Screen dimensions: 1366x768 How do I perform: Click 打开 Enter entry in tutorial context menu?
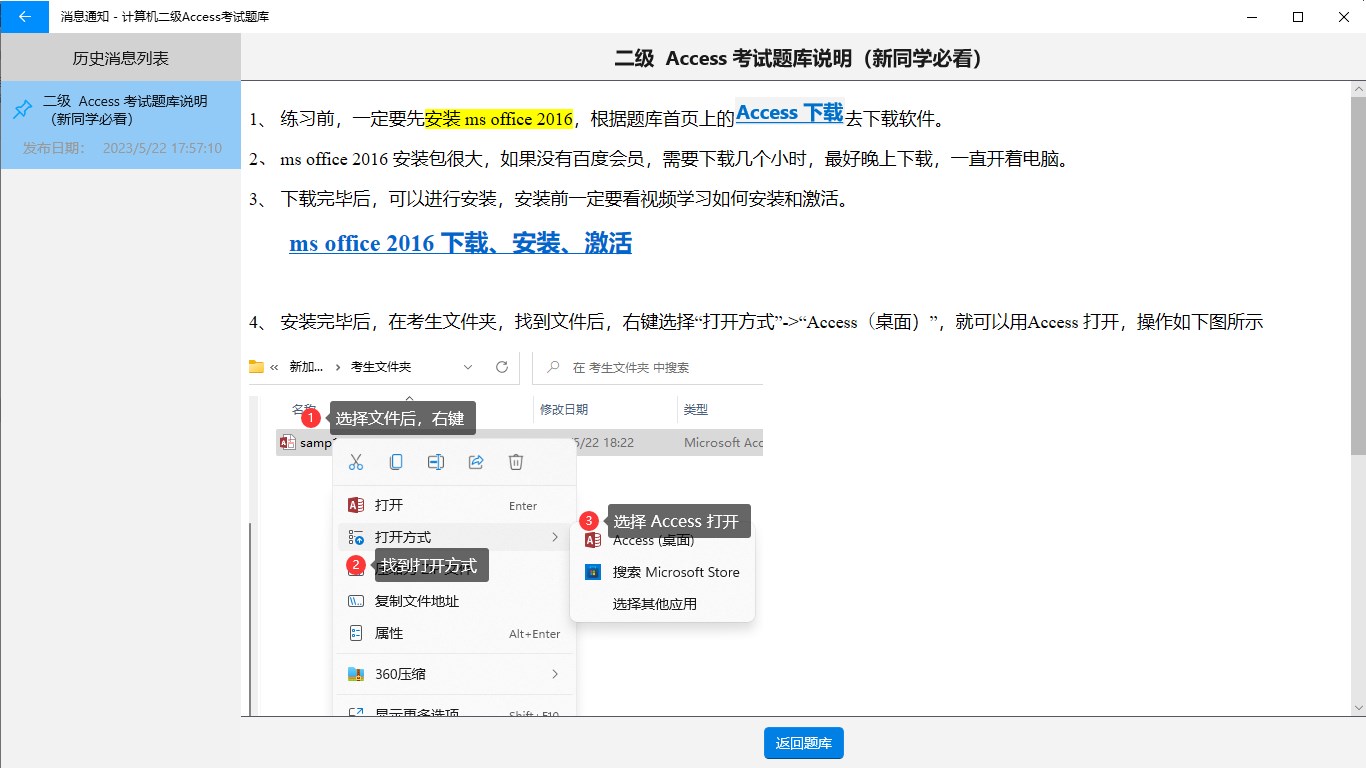pos(455,505)
